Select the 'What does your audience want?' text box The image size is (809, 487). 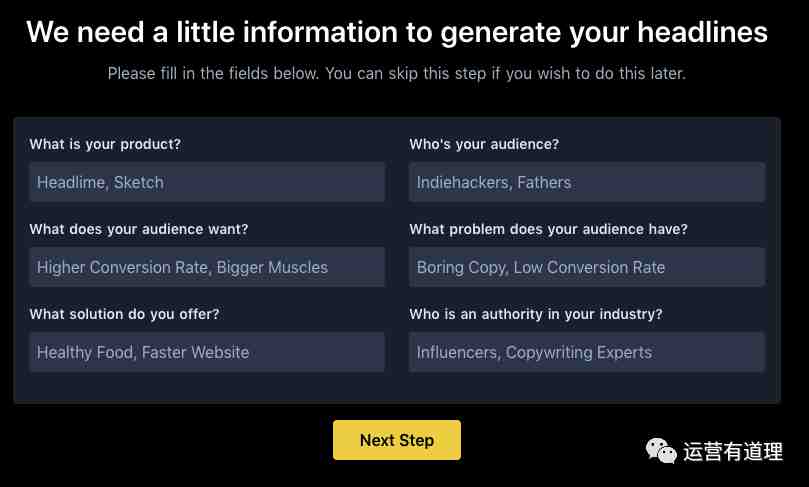[207, 267]
